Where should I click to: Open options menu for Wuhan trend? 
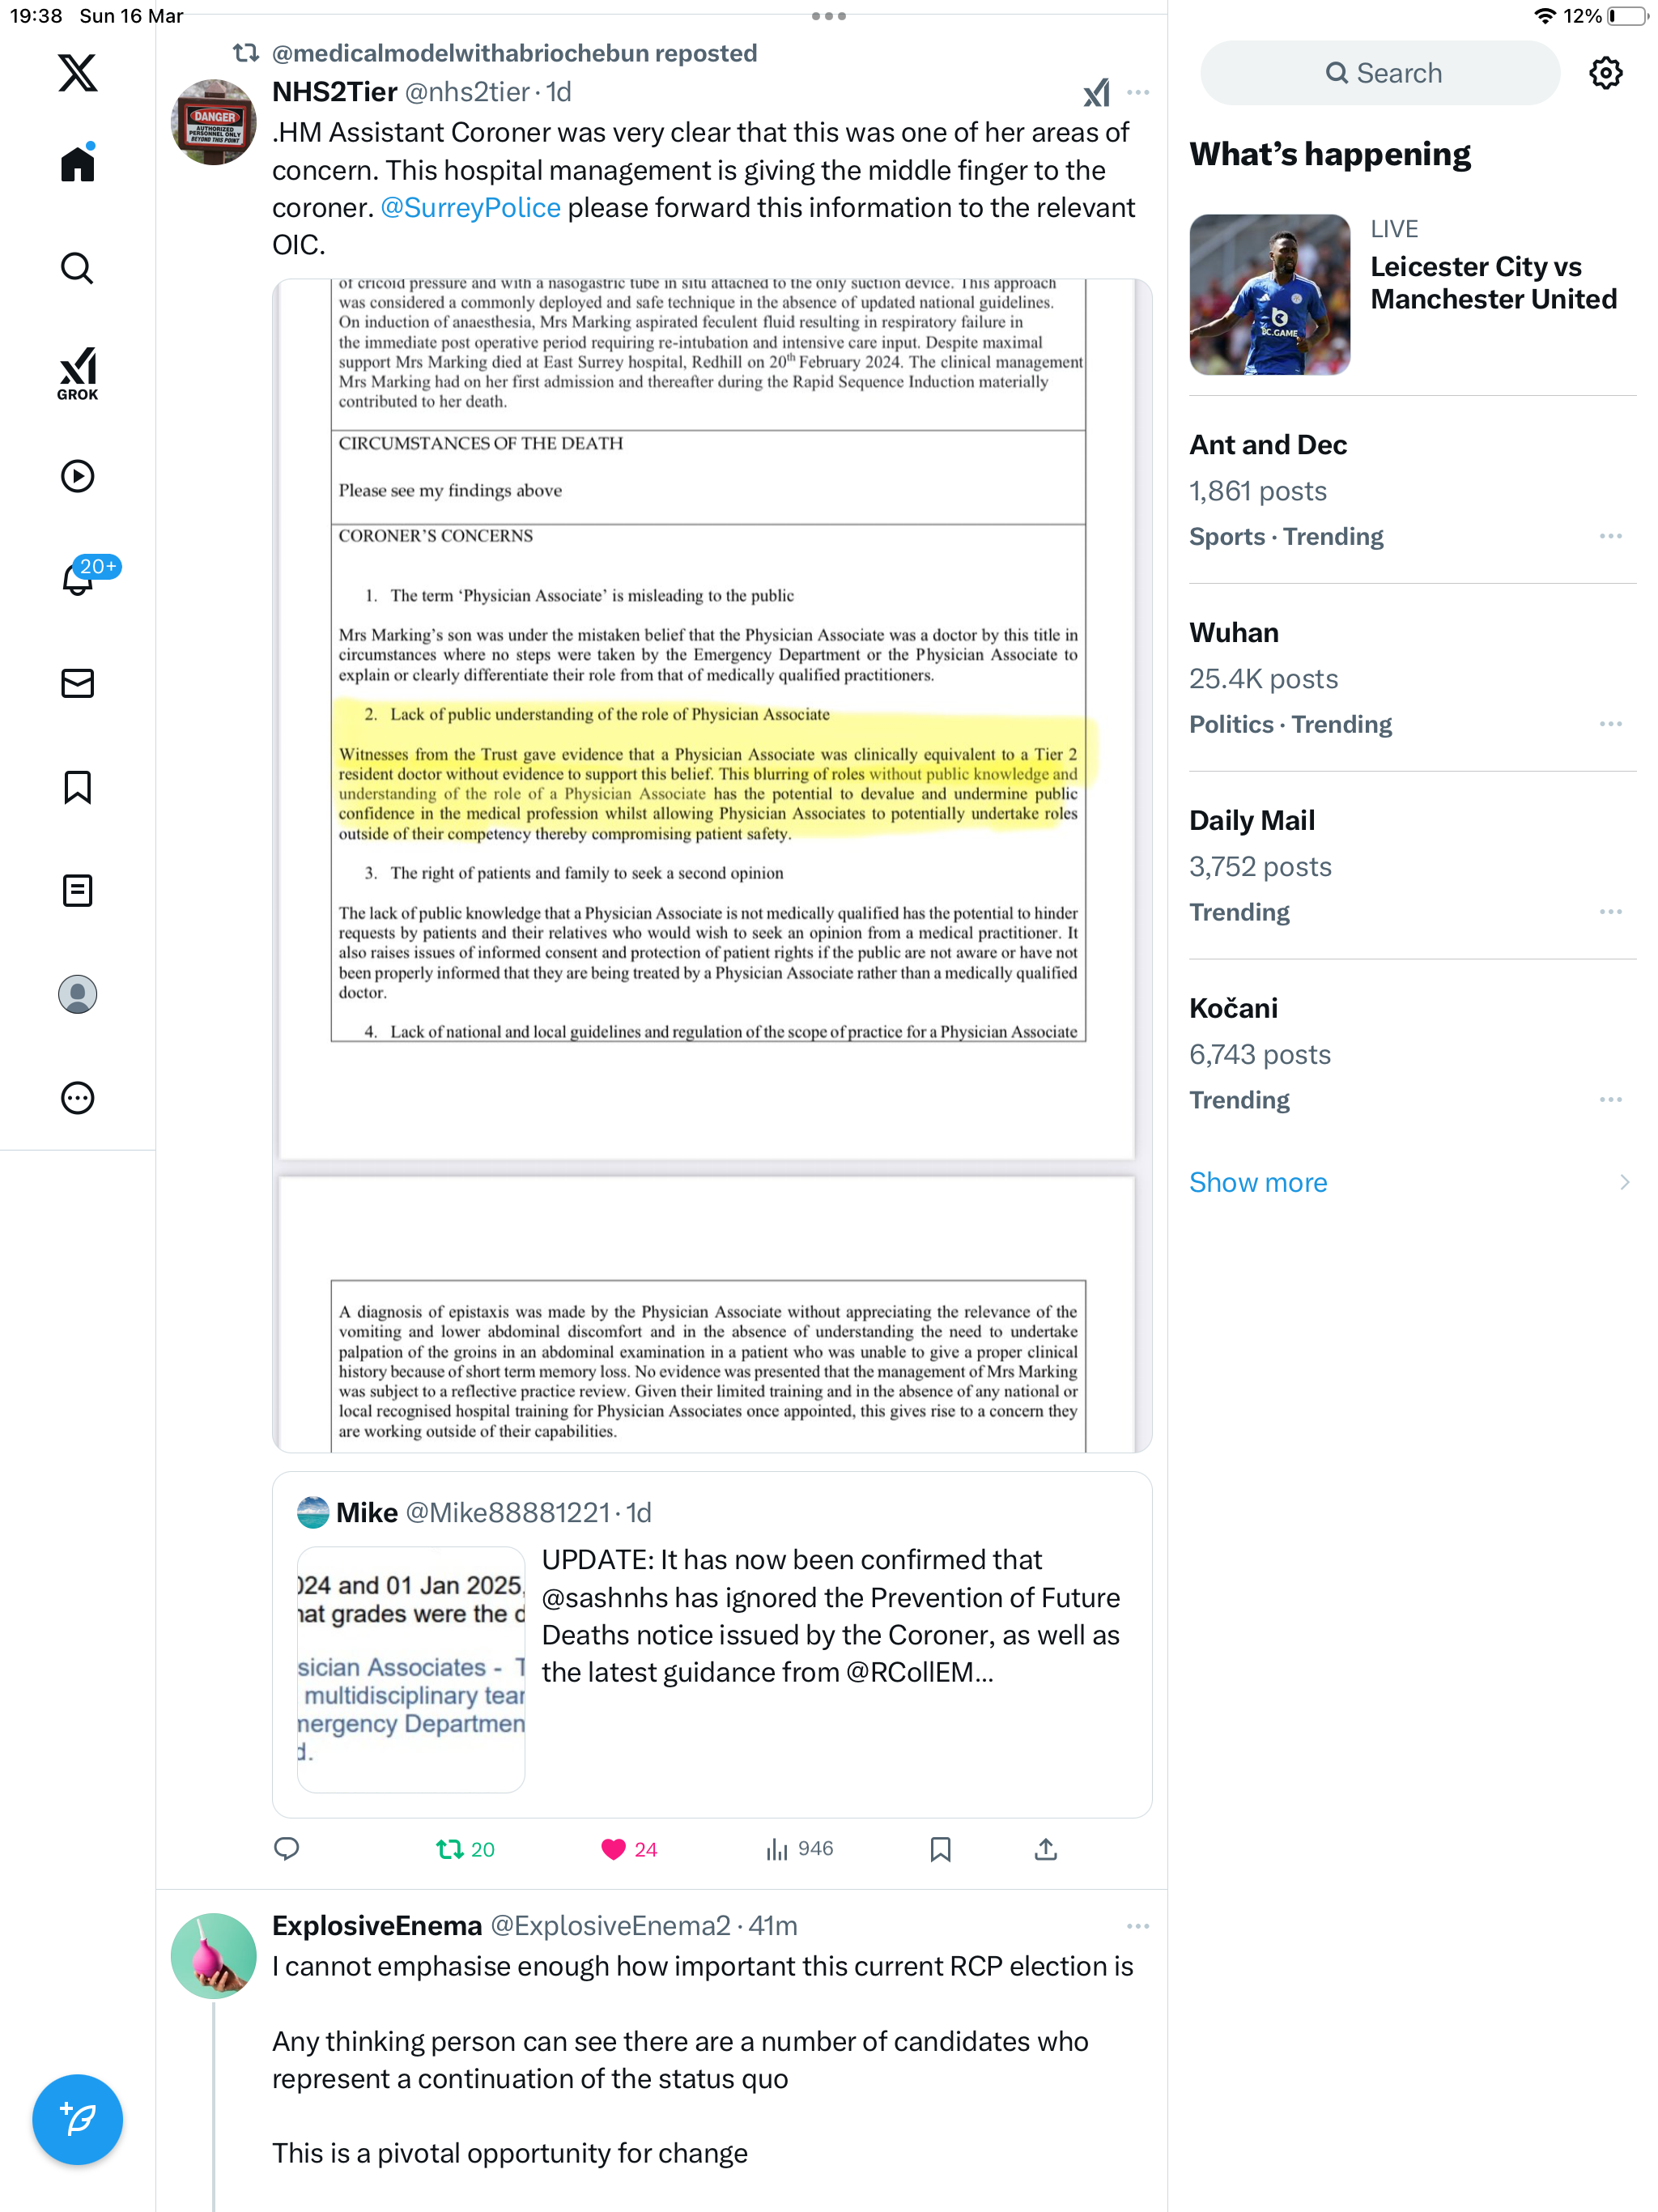click(1610, 724)
